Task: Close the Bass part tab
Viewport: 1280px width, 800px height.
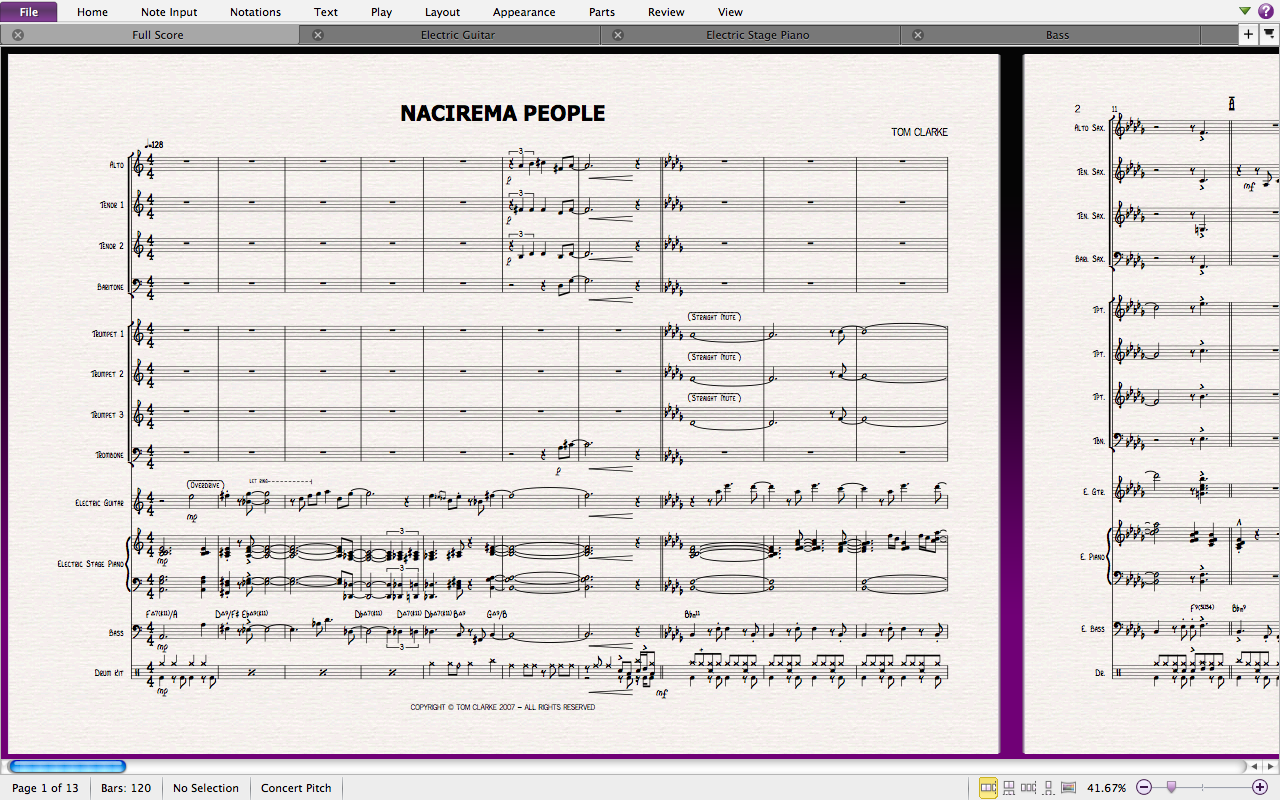Action: [x=918, y=35]
